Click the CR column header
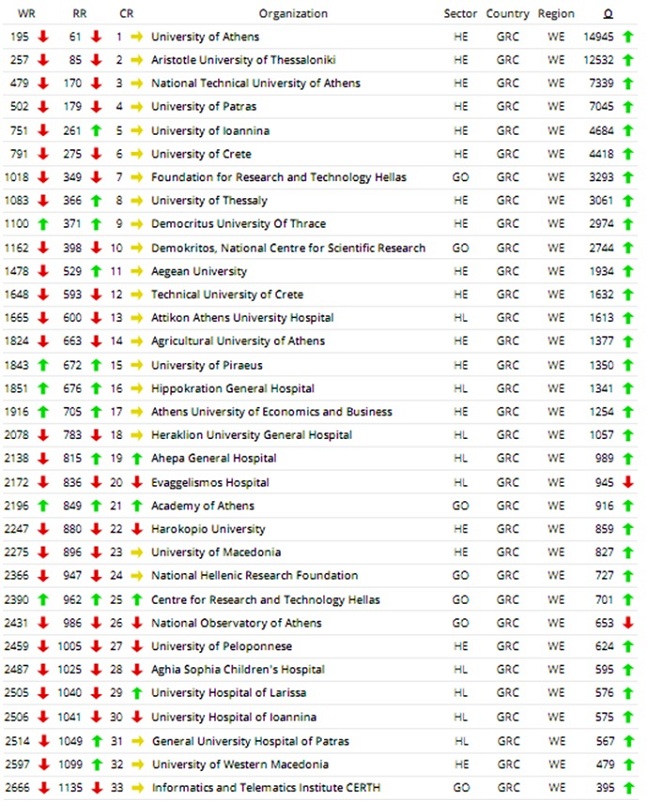Image resolution: width=648 pixels, height=802 pixels. [126, 14]
